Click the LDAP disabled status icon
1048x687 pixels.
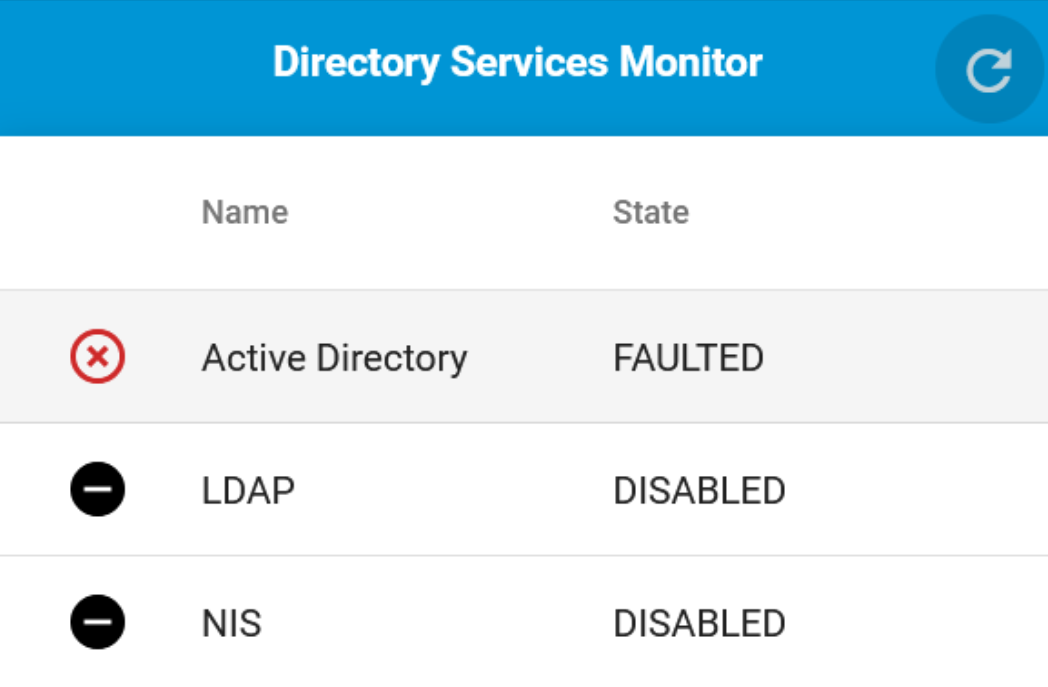click(98, 489)
